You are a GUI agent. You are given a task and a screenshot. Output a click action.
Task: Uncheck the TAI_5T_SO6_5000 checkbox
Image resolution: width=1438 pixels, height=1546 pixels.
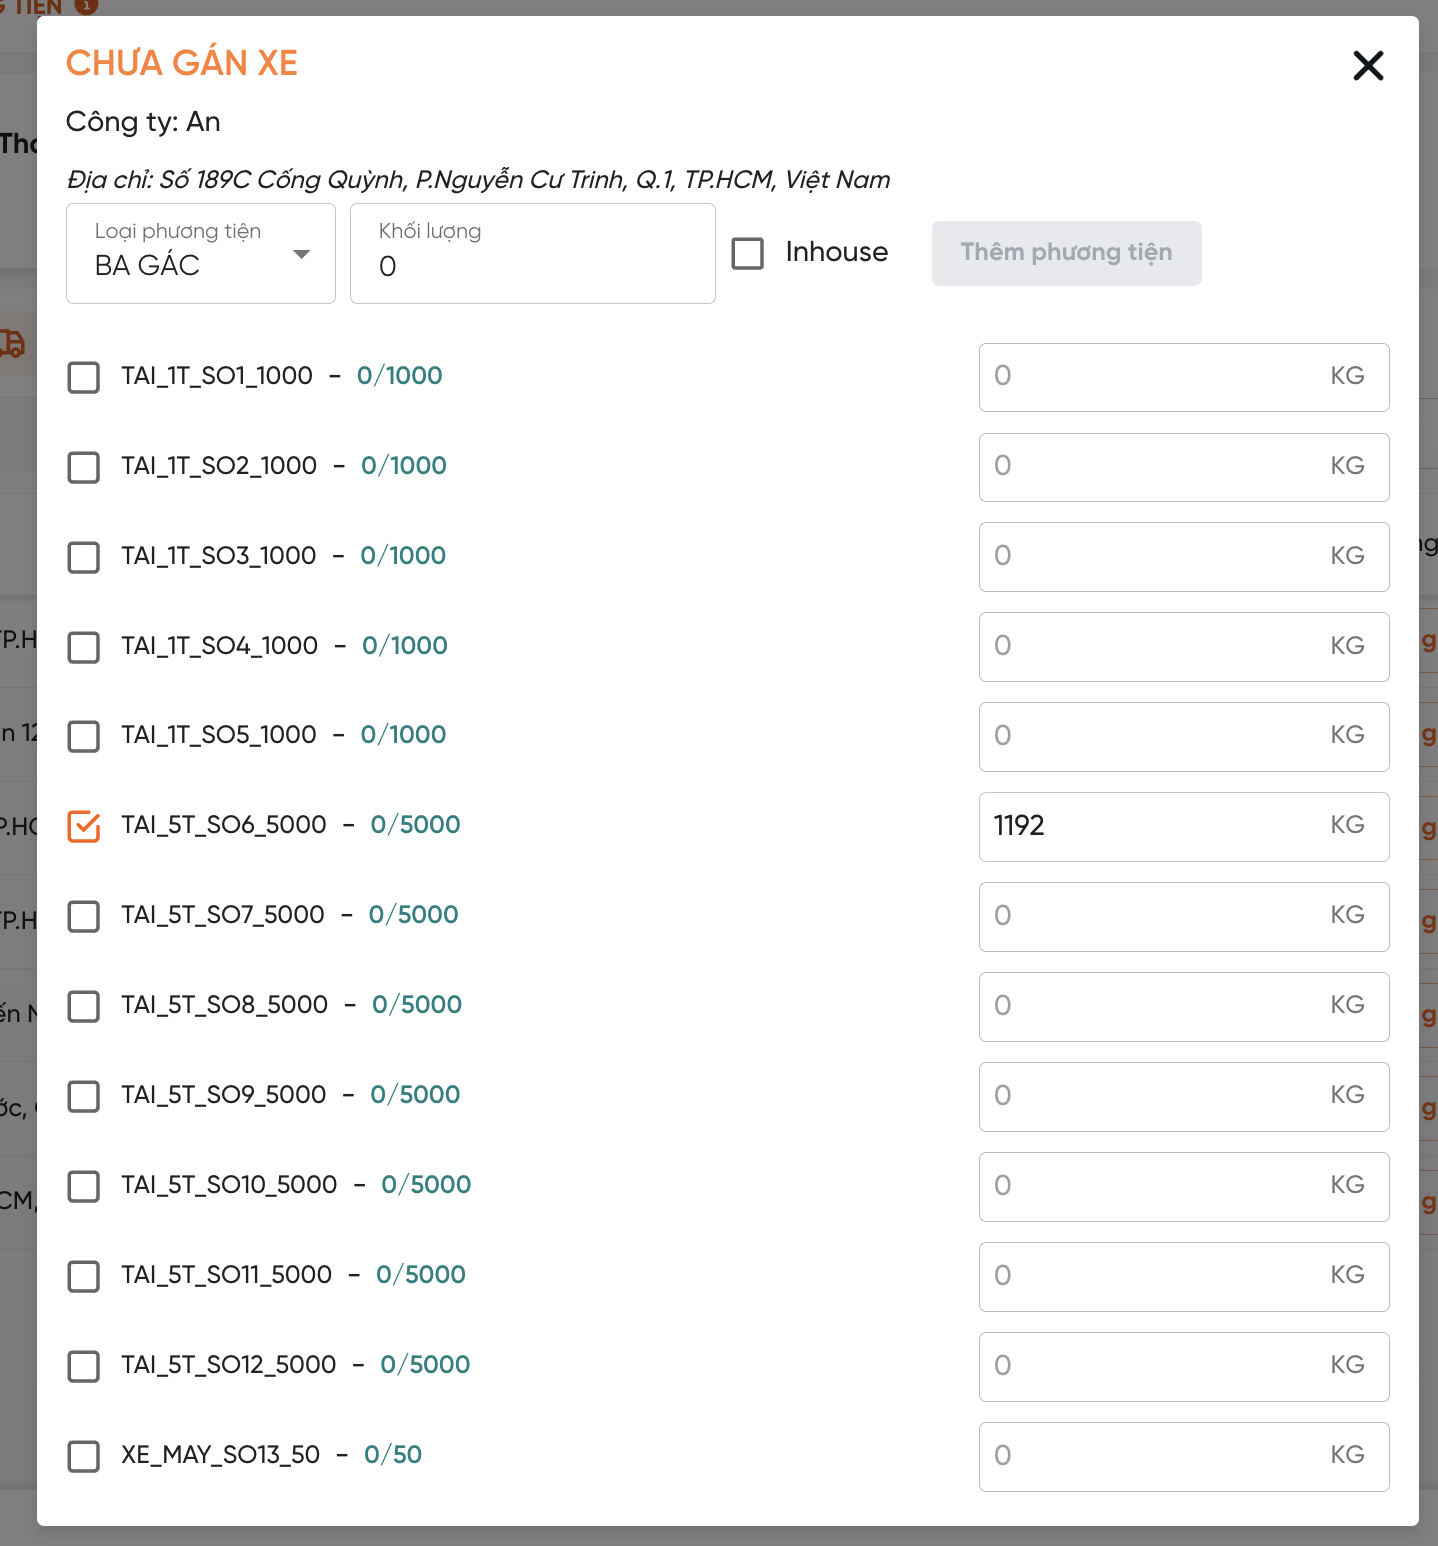pyautogui.click(x=84, y=826)
